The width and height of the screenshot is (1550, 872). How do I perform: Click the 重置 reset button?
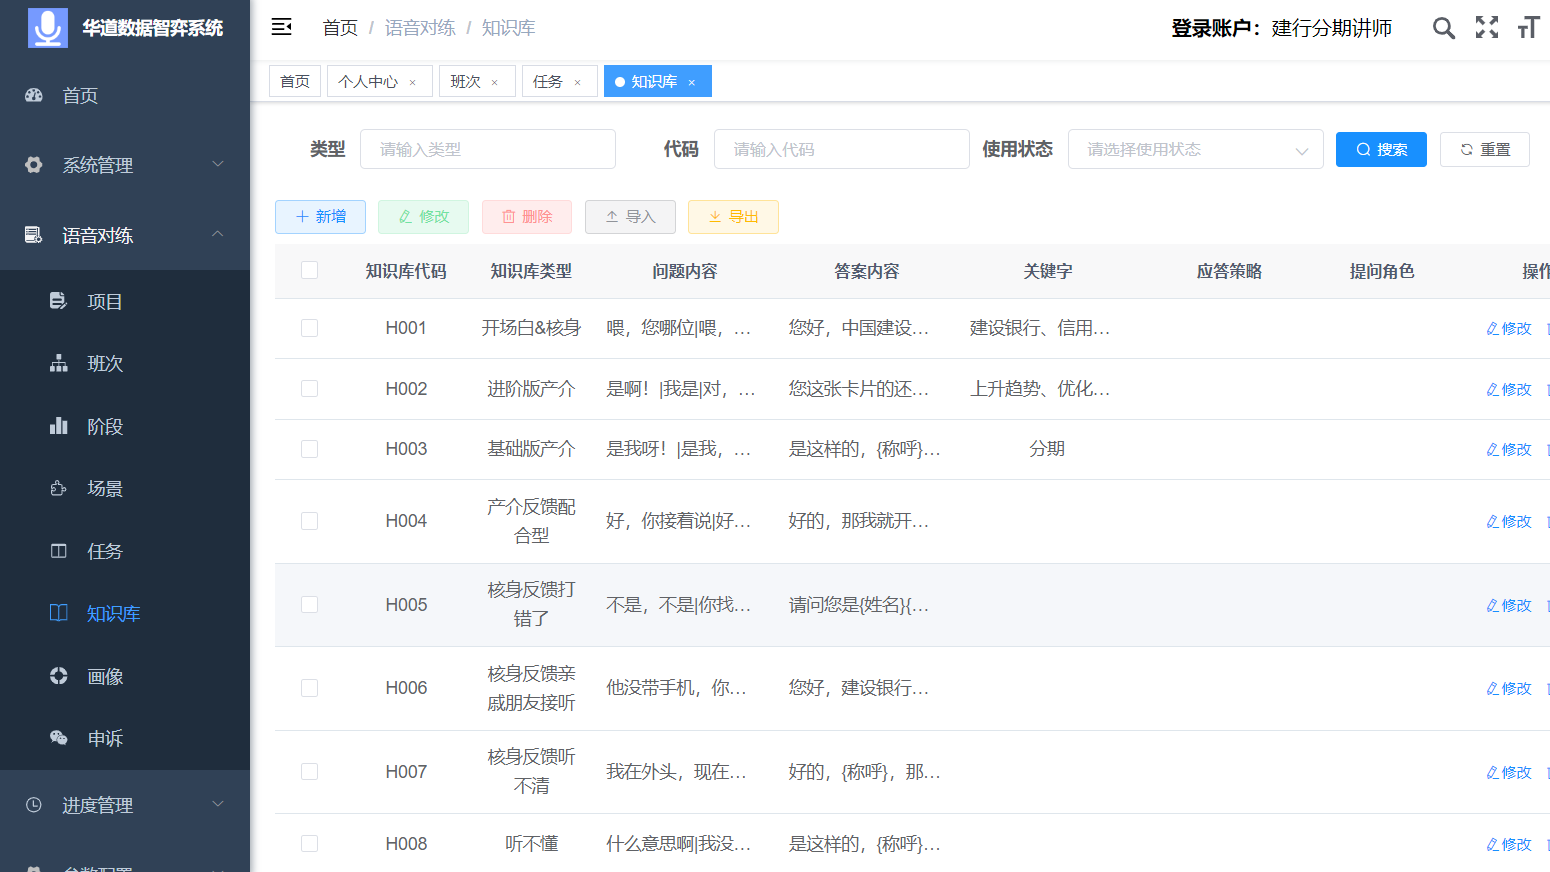pos(1485,149)
